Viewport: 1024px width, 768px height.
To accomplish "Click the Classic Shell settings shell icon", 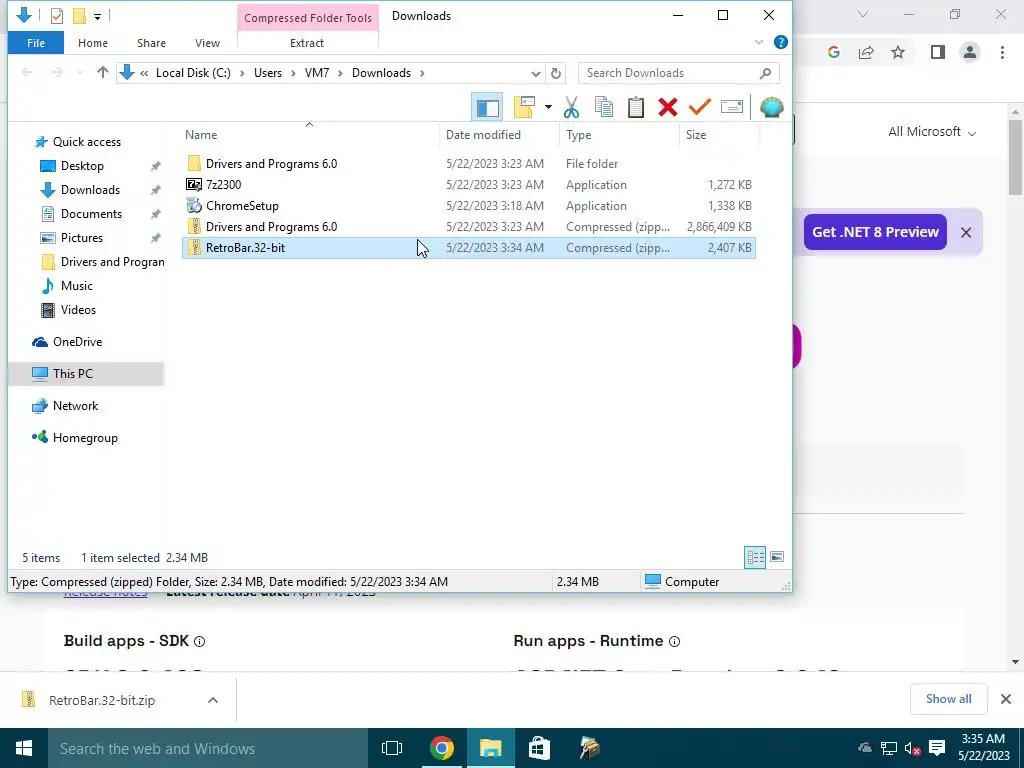I will click(771, 107).
